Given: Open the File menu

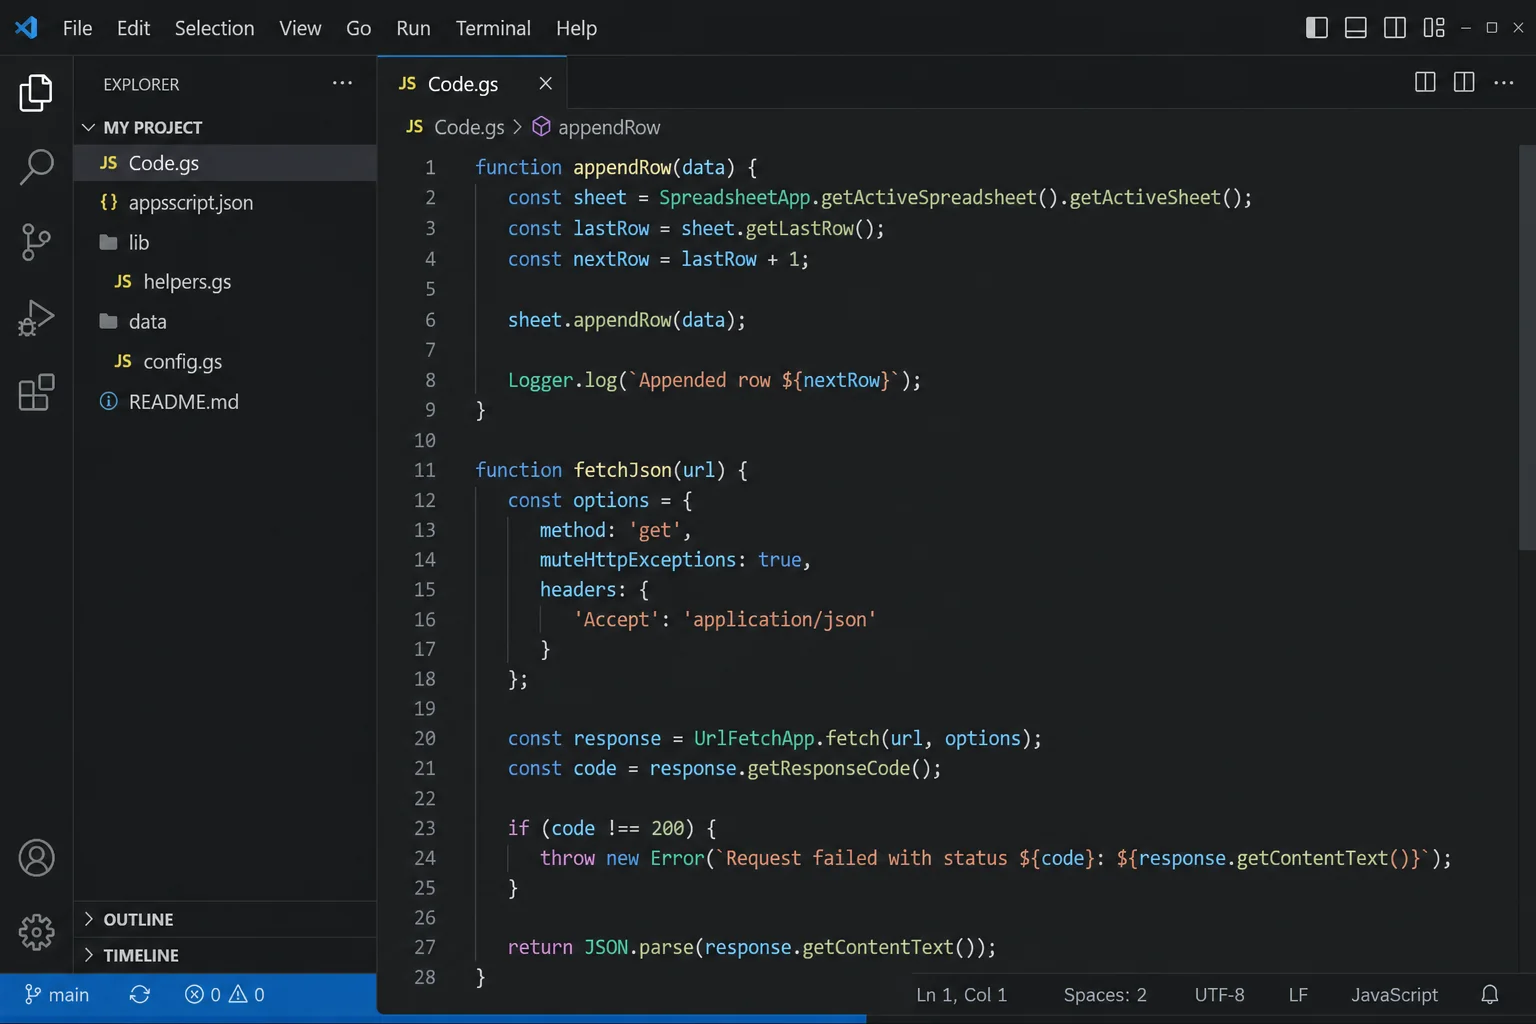Looking at the screenshot, I should (x=77, y=28).
